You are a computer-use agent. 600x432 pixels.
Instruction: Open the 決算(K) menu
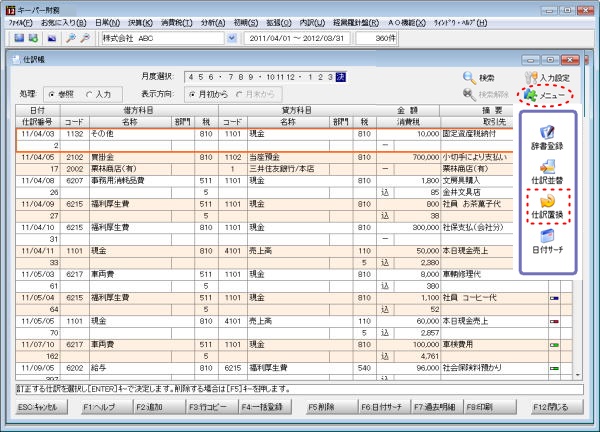click(x=140, y=23)
